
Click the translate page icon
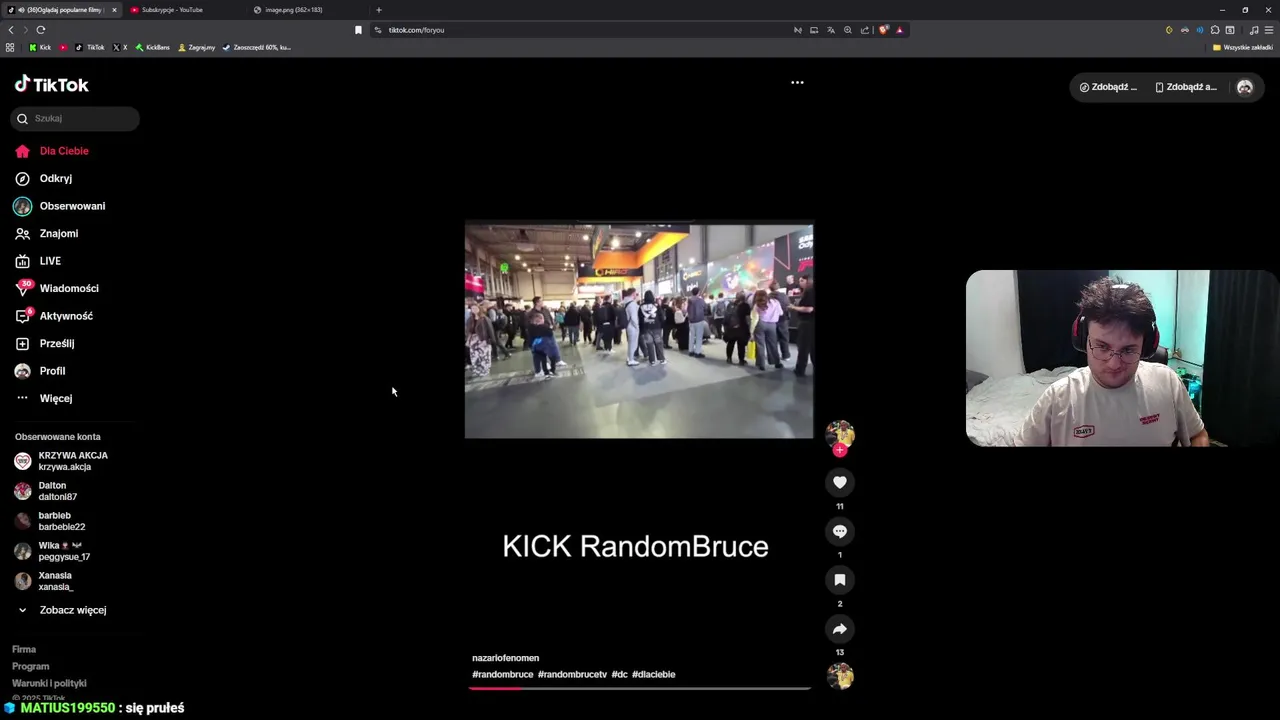tap(831, 30)
